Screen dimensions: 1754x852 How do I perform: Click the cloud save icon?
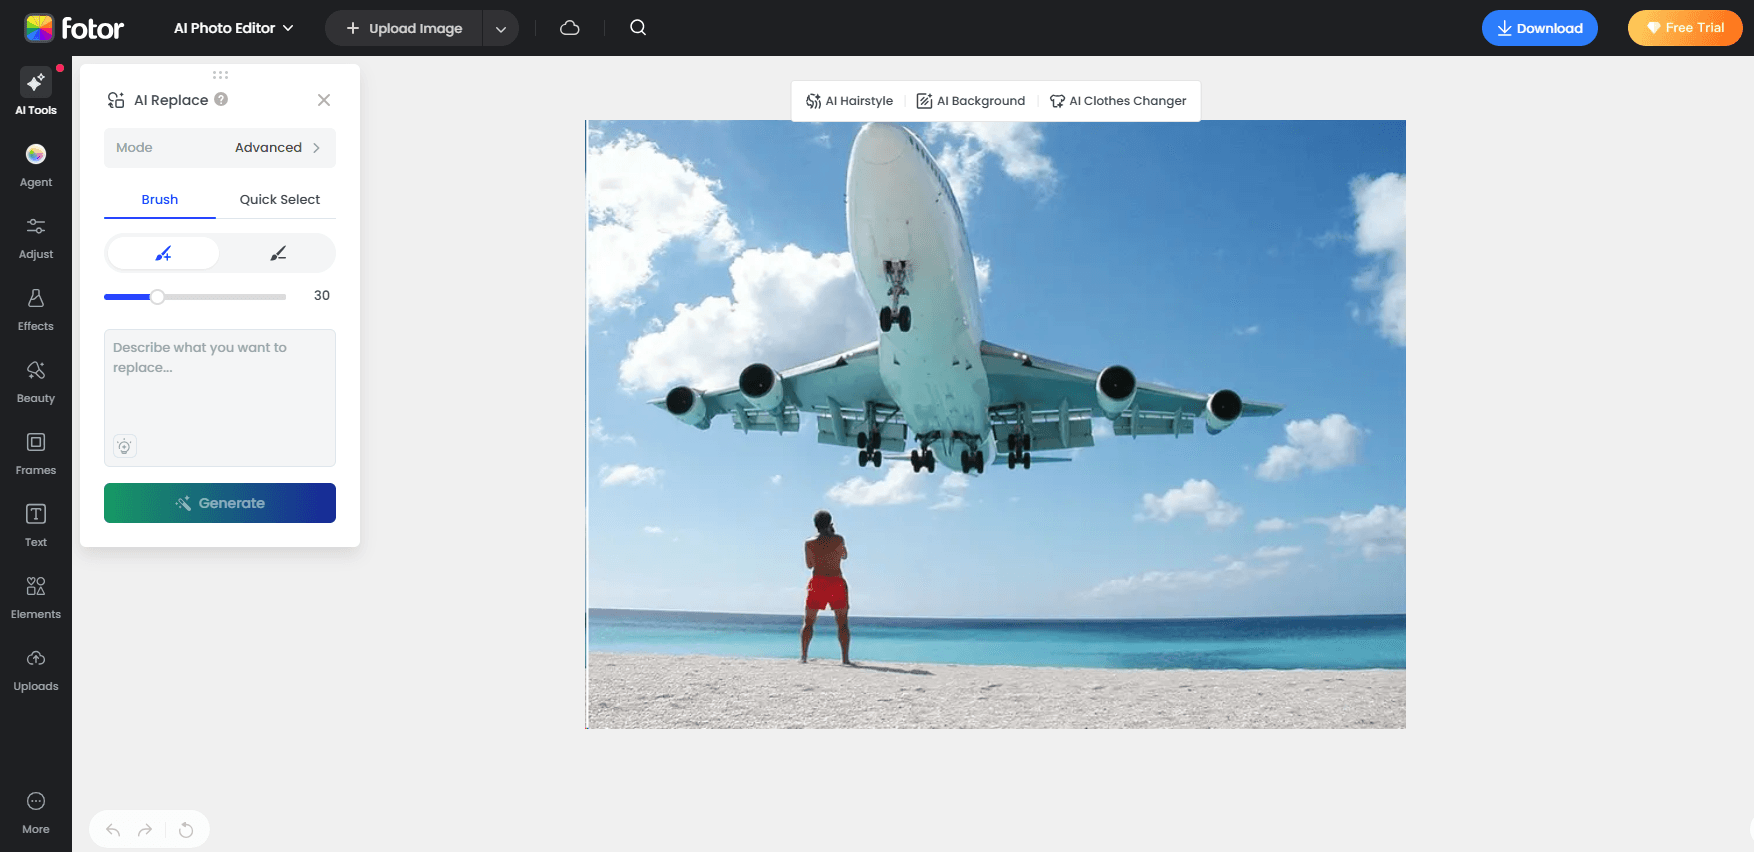(x=570, y=28)
